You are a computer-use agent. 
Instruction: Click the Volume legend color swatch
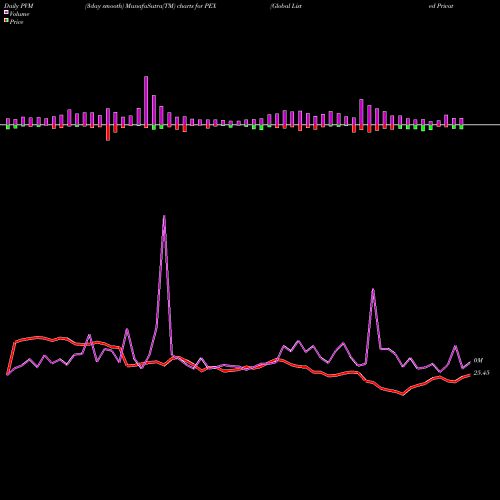[x=6, y=12]
